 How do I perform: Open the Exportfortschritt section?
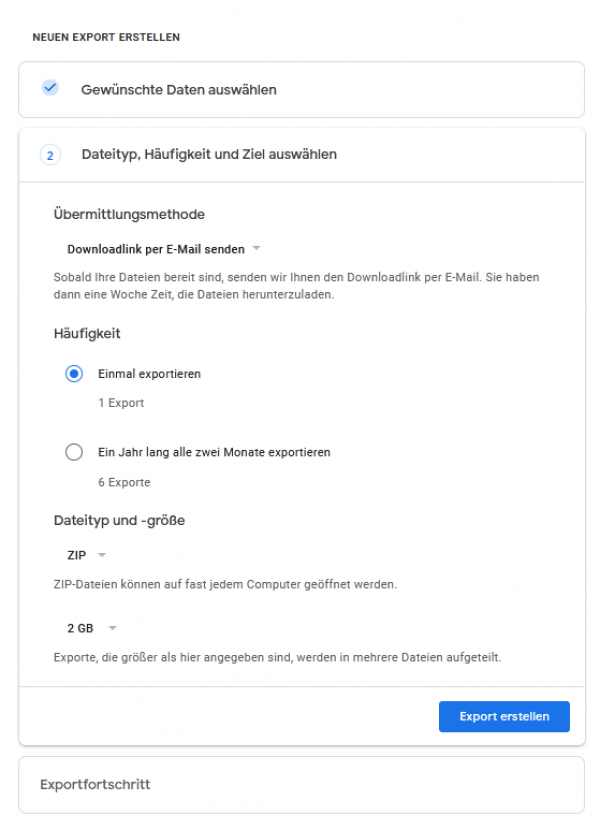(x=301, y=784)
